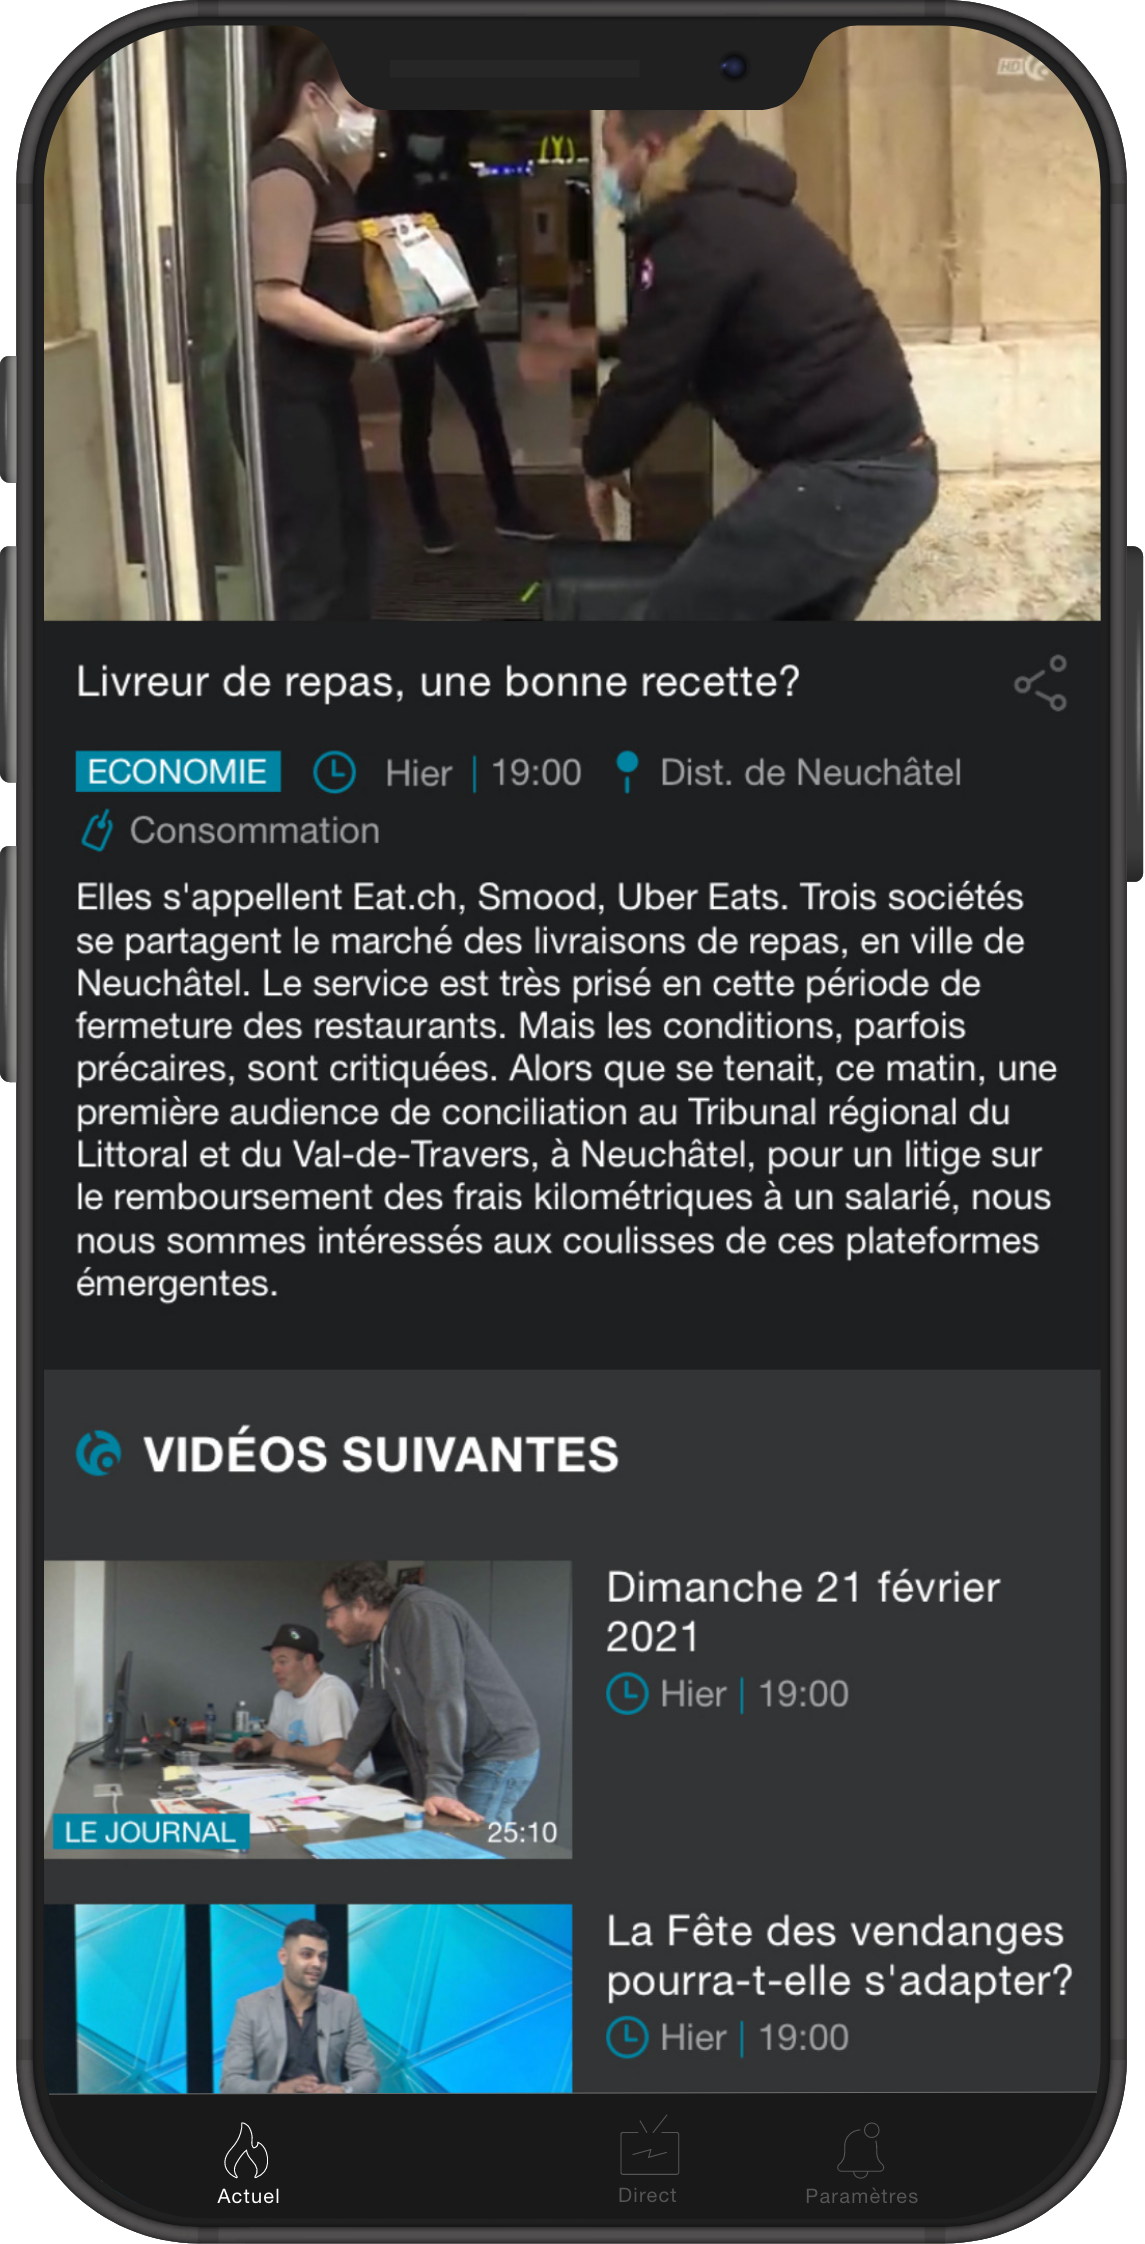Switch to the Direct TV tab
Screen dimensions: 1145x2244
(648, 2162)
